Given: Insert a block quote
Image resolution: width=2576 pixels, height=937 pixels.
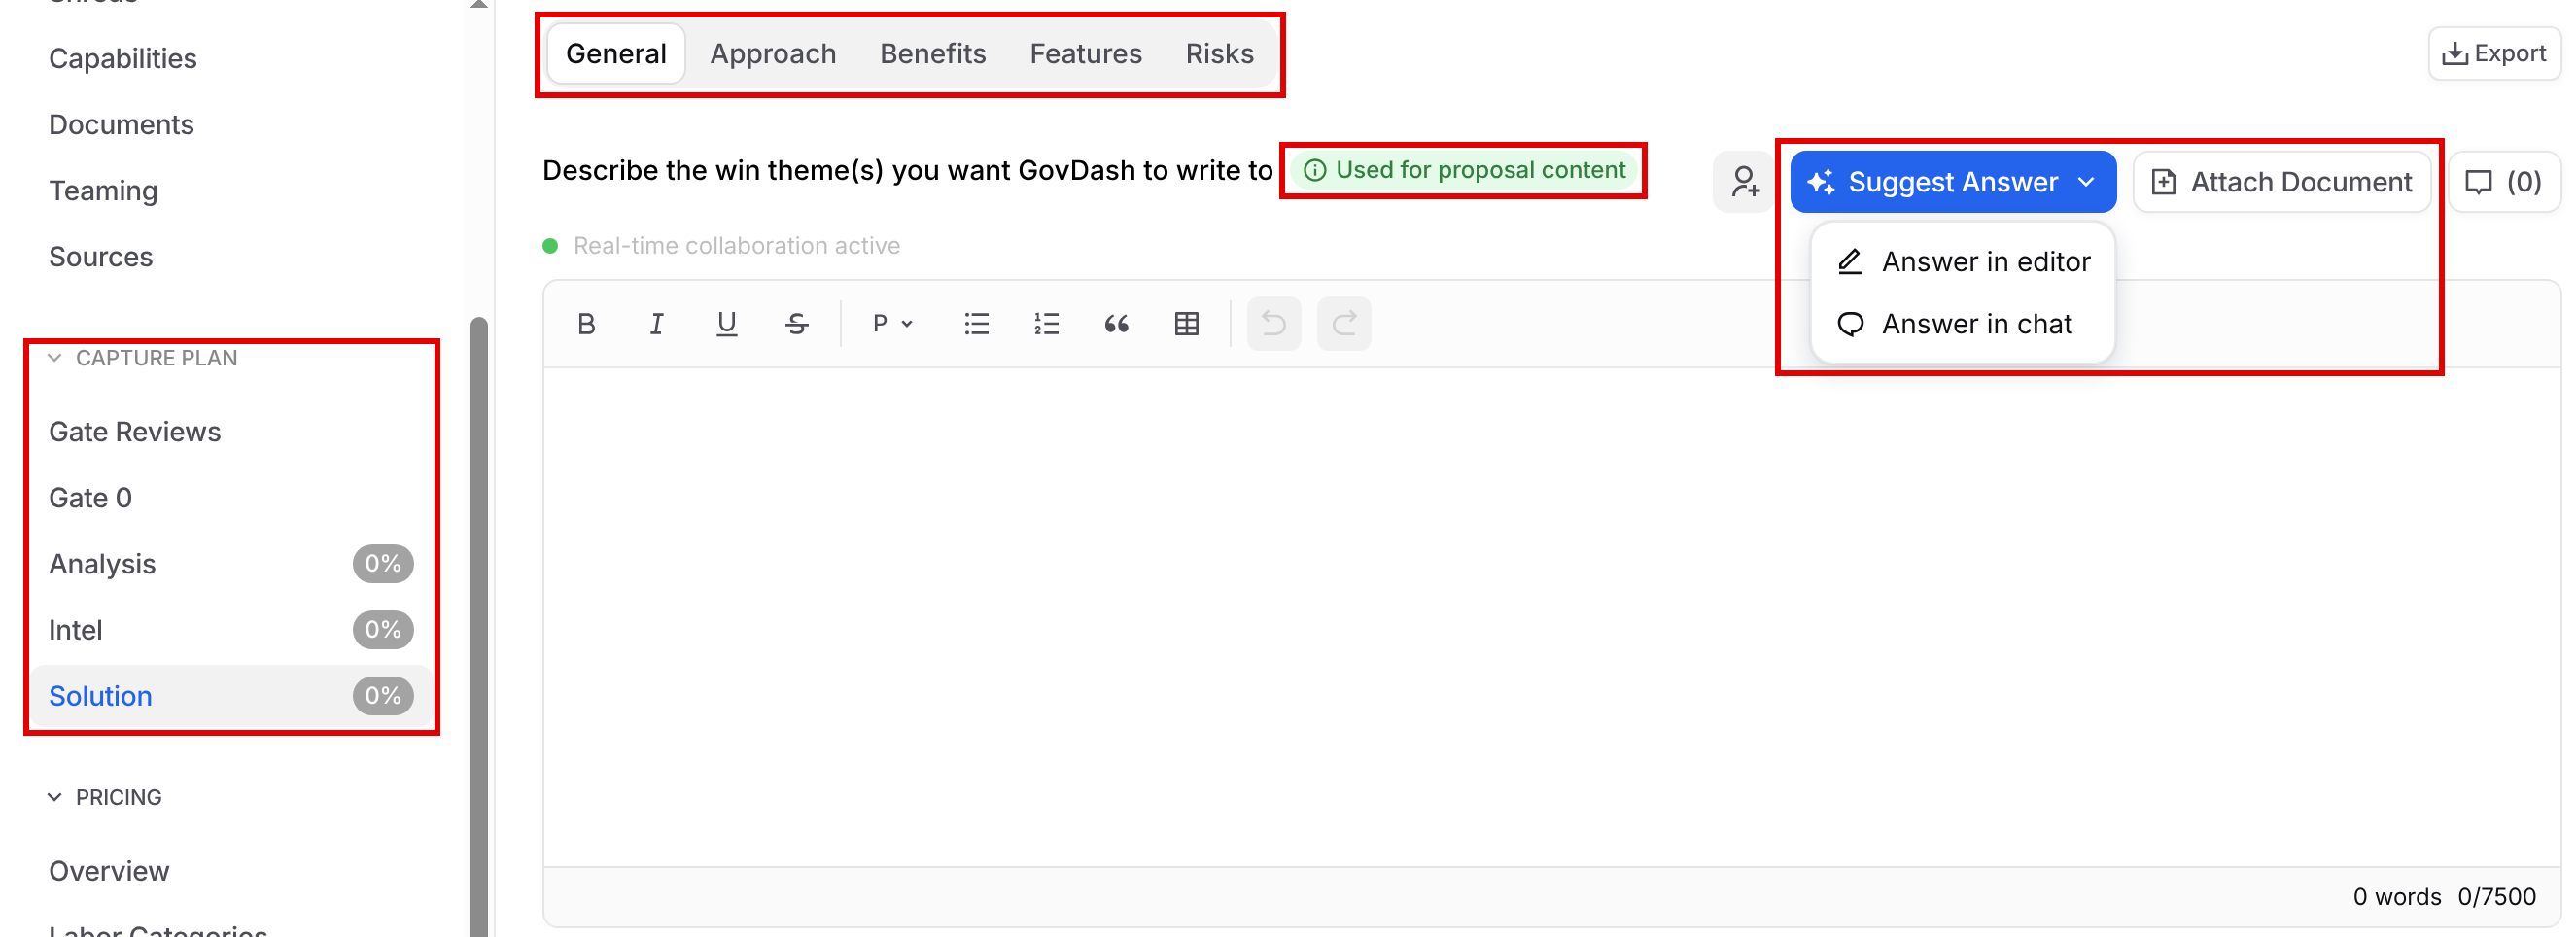Looking at the screenshot, I should point(1116,324).
